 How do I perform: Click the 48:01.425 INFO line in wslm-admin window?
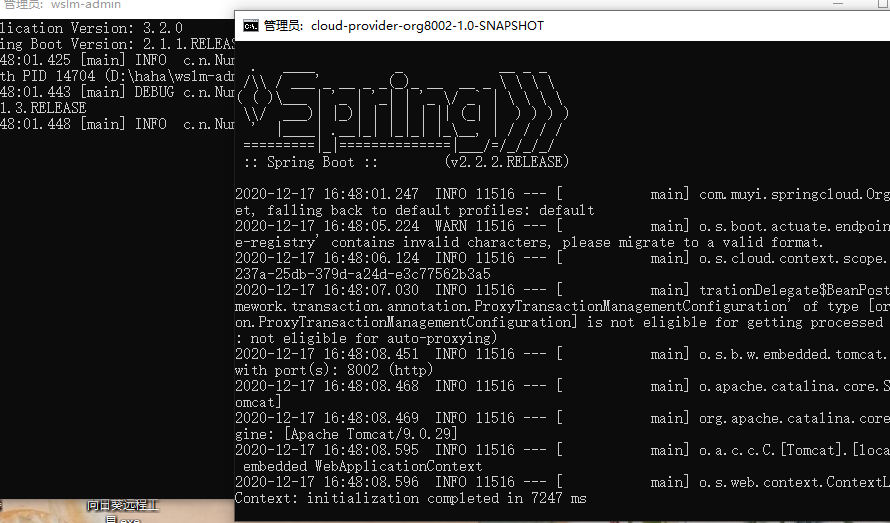click(117, 60)
